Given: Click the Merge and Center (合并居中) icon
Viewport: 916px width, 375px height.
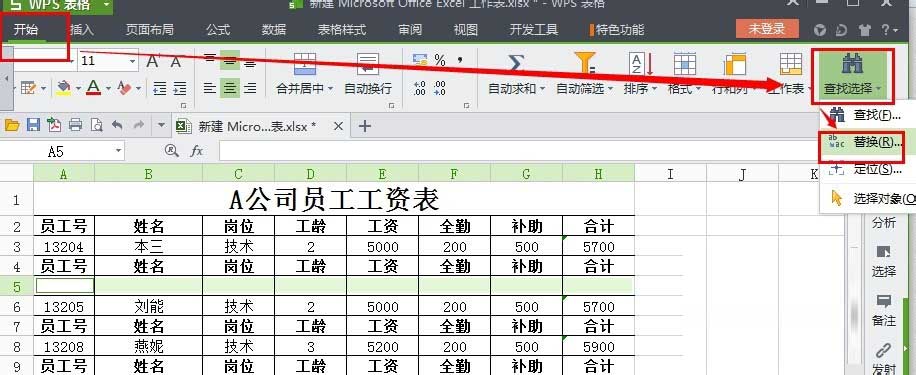Looking at the screenshot, I should [304, 64].
